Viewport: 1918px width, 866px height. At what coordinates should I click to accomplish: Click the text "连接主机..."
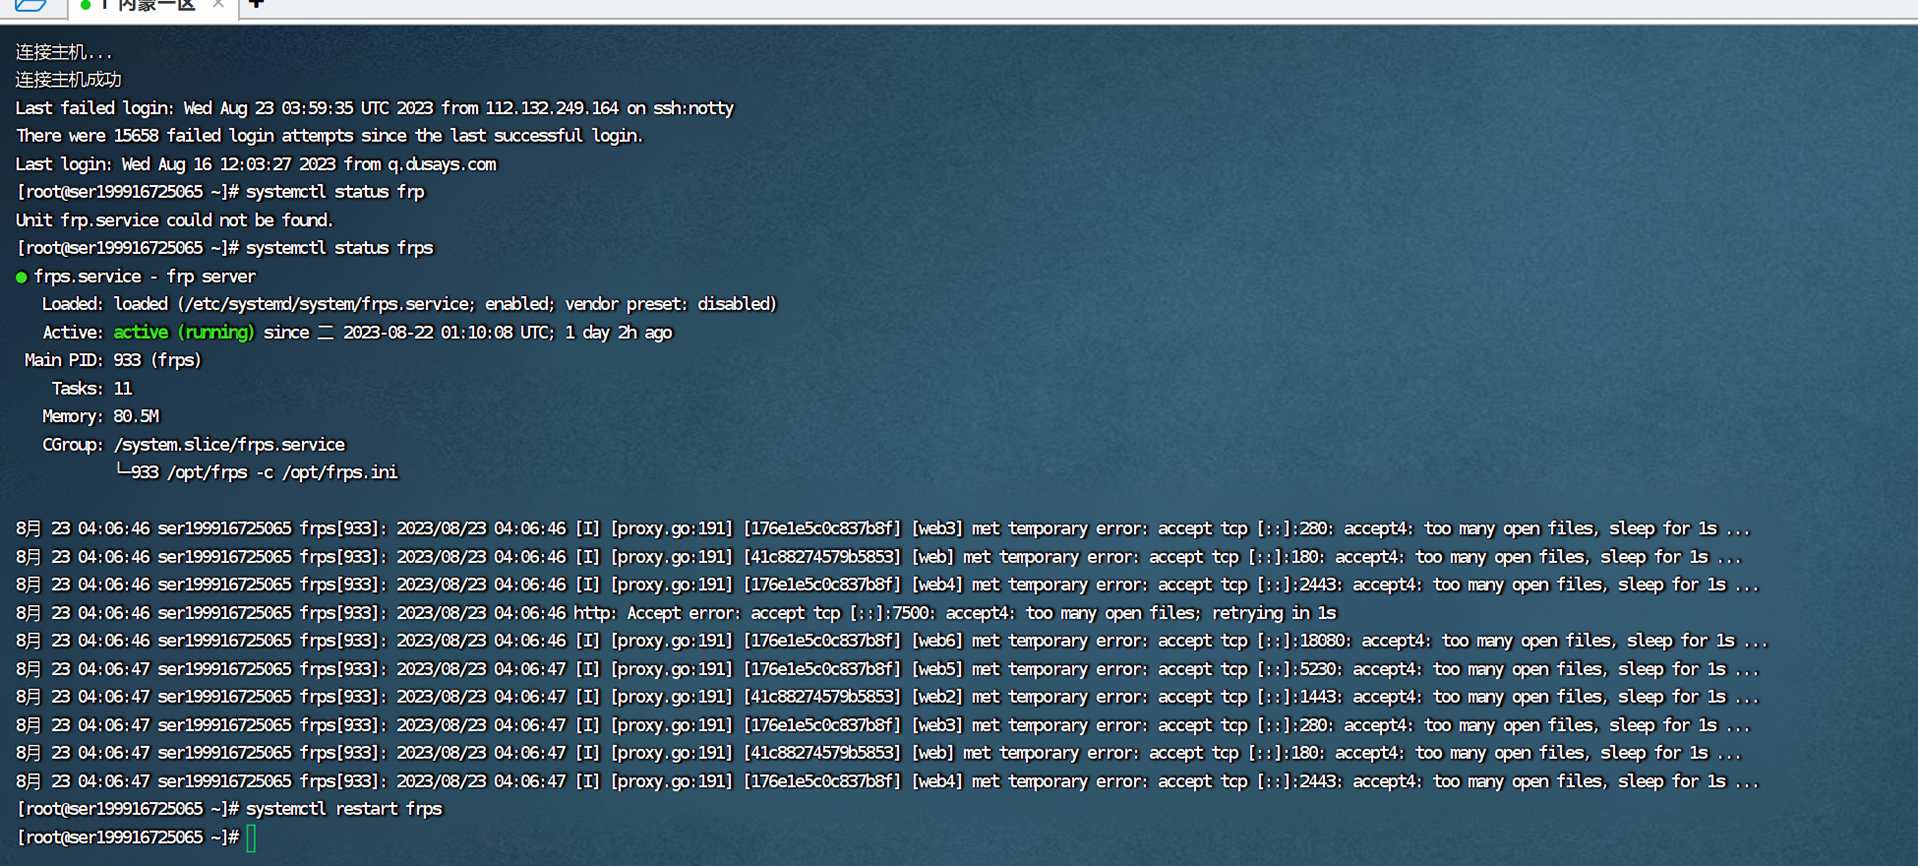pos(64,52)
